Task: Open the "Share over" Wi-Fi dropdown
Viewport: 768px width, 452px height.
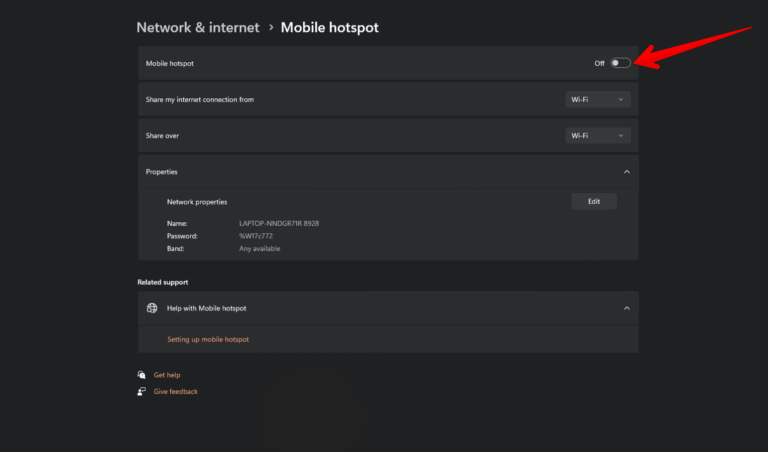Action: coord(598,136)
